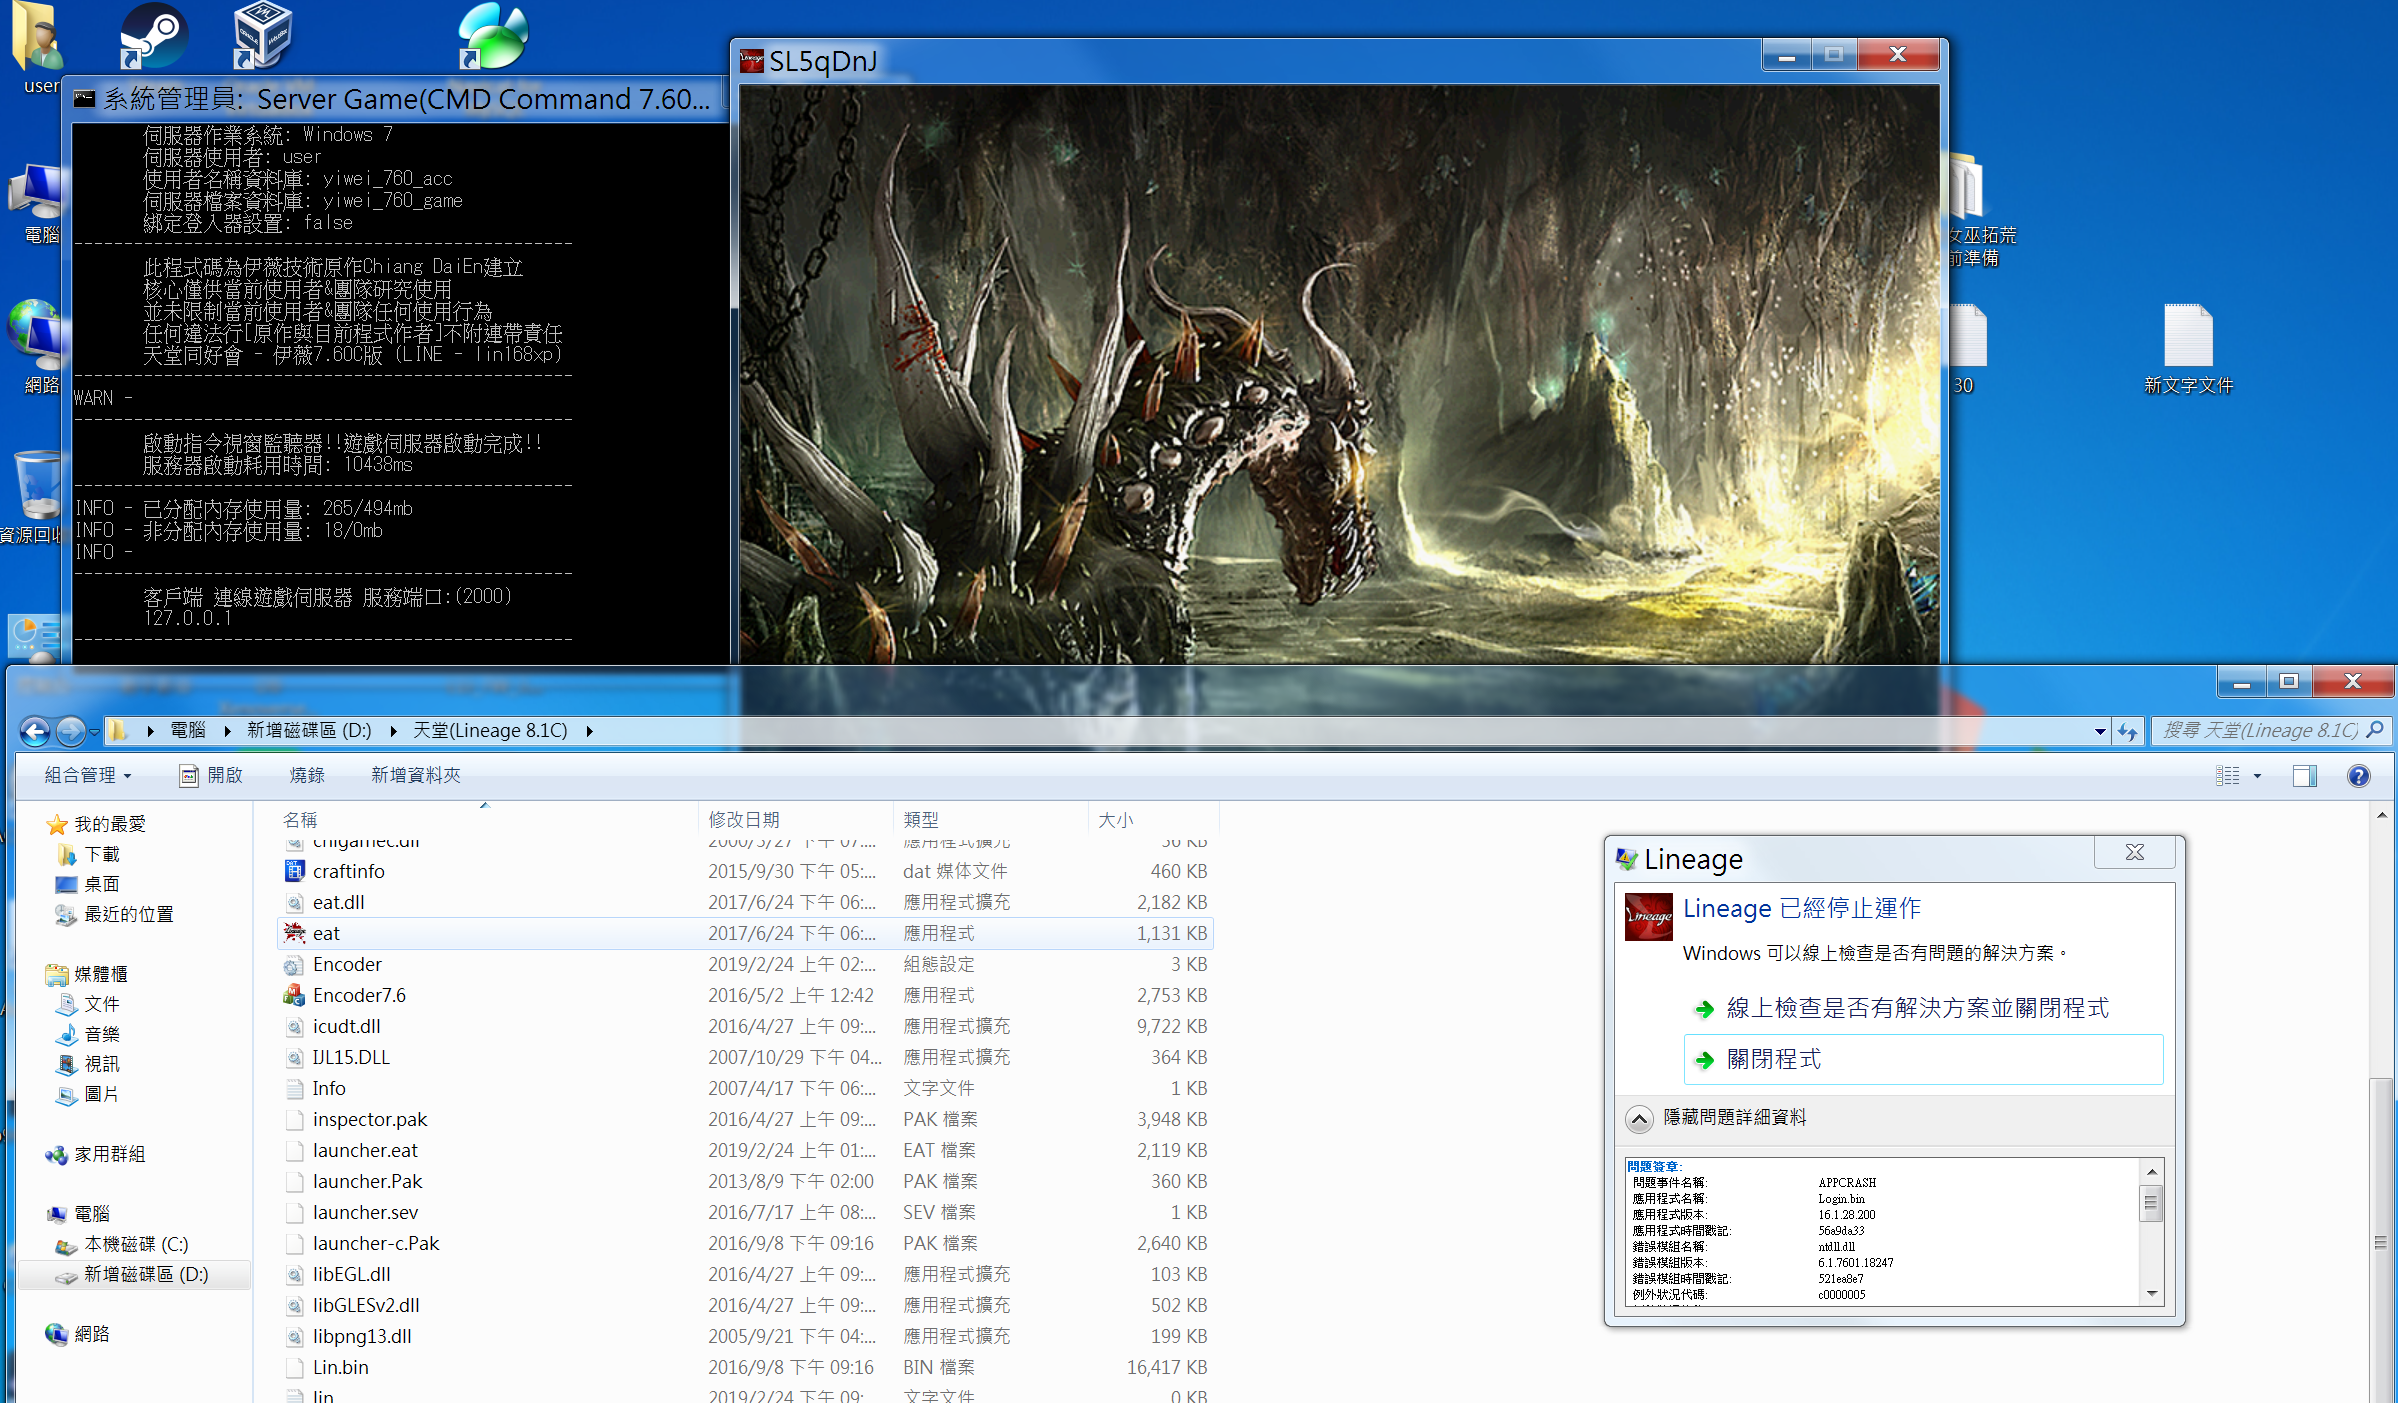The width and height of the screenshot is (2398, 1403).
Task: Select the Encoder7.6 application icon
Action: [294, 995]
